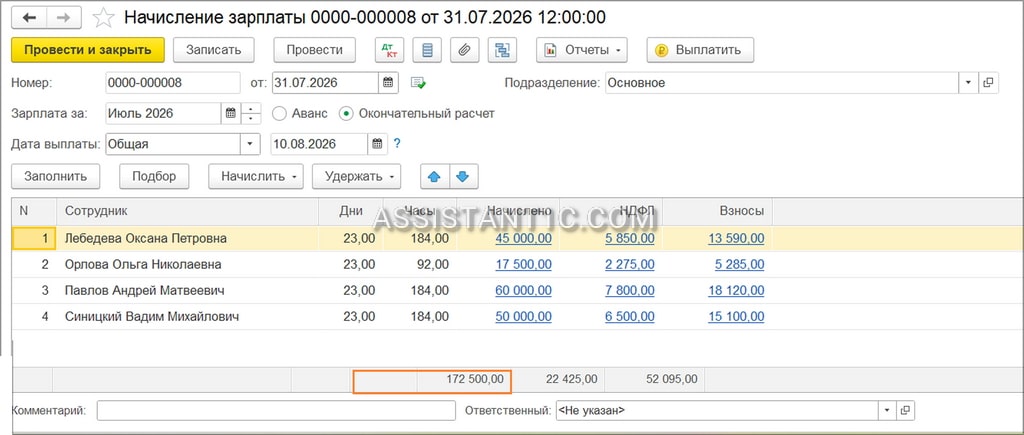Image resolution: width=1024 pixels, height=435 pixels.
Task: Open the help question mark by payment date
Action: [x=396, y=144]
